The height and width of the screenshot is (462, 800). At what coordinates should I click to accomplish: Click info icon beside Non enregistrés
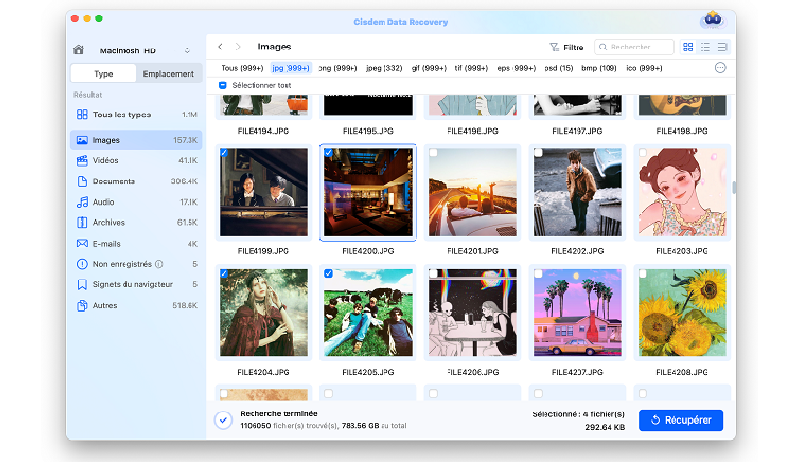pos(159,264)
